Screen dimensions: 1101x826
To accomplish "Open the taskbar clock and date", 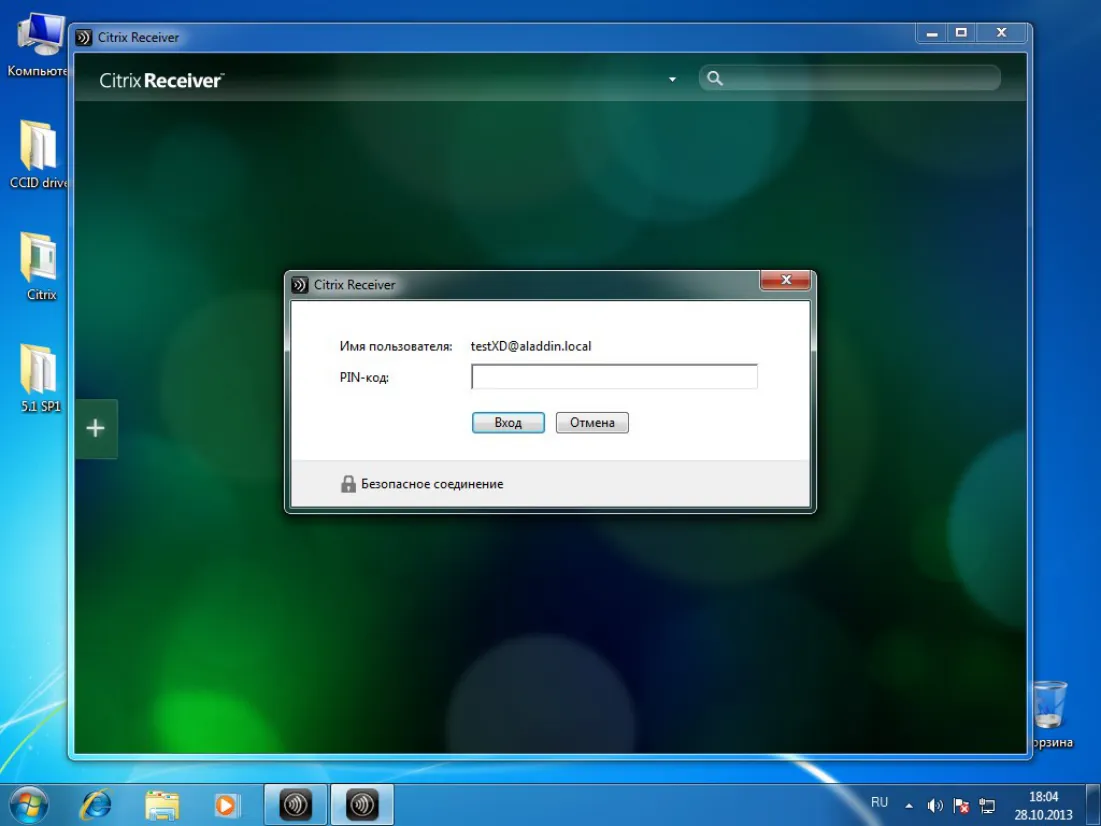I will [1043, 806].
